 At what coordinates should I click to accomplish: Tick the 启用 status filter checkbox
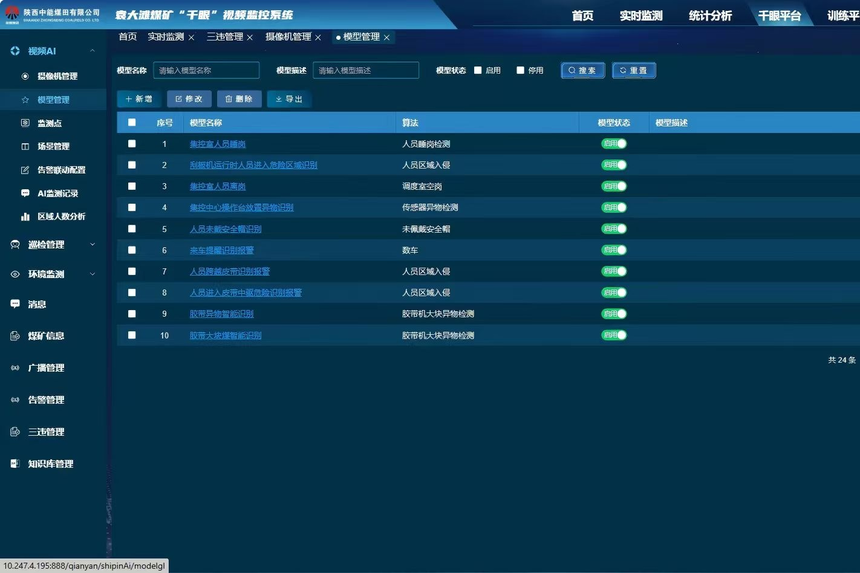[x=478, y=70]
